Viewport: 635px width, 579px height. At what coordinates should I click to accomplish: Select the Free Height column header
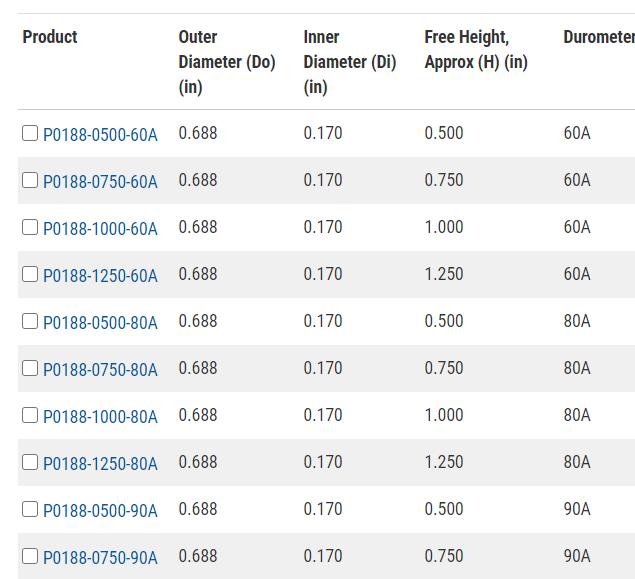coord(475,49)
